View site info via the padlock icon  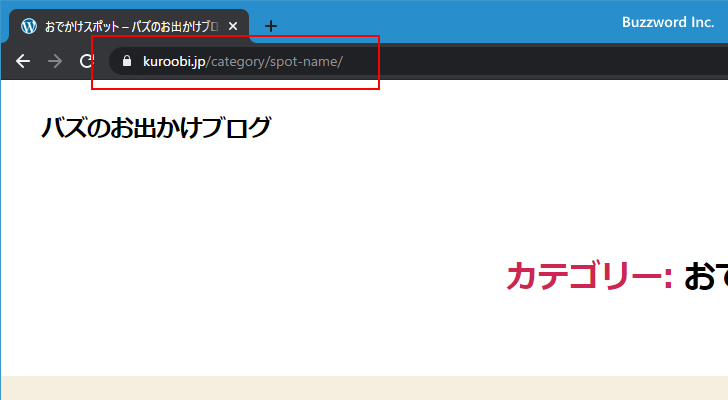tap(127, 61)
